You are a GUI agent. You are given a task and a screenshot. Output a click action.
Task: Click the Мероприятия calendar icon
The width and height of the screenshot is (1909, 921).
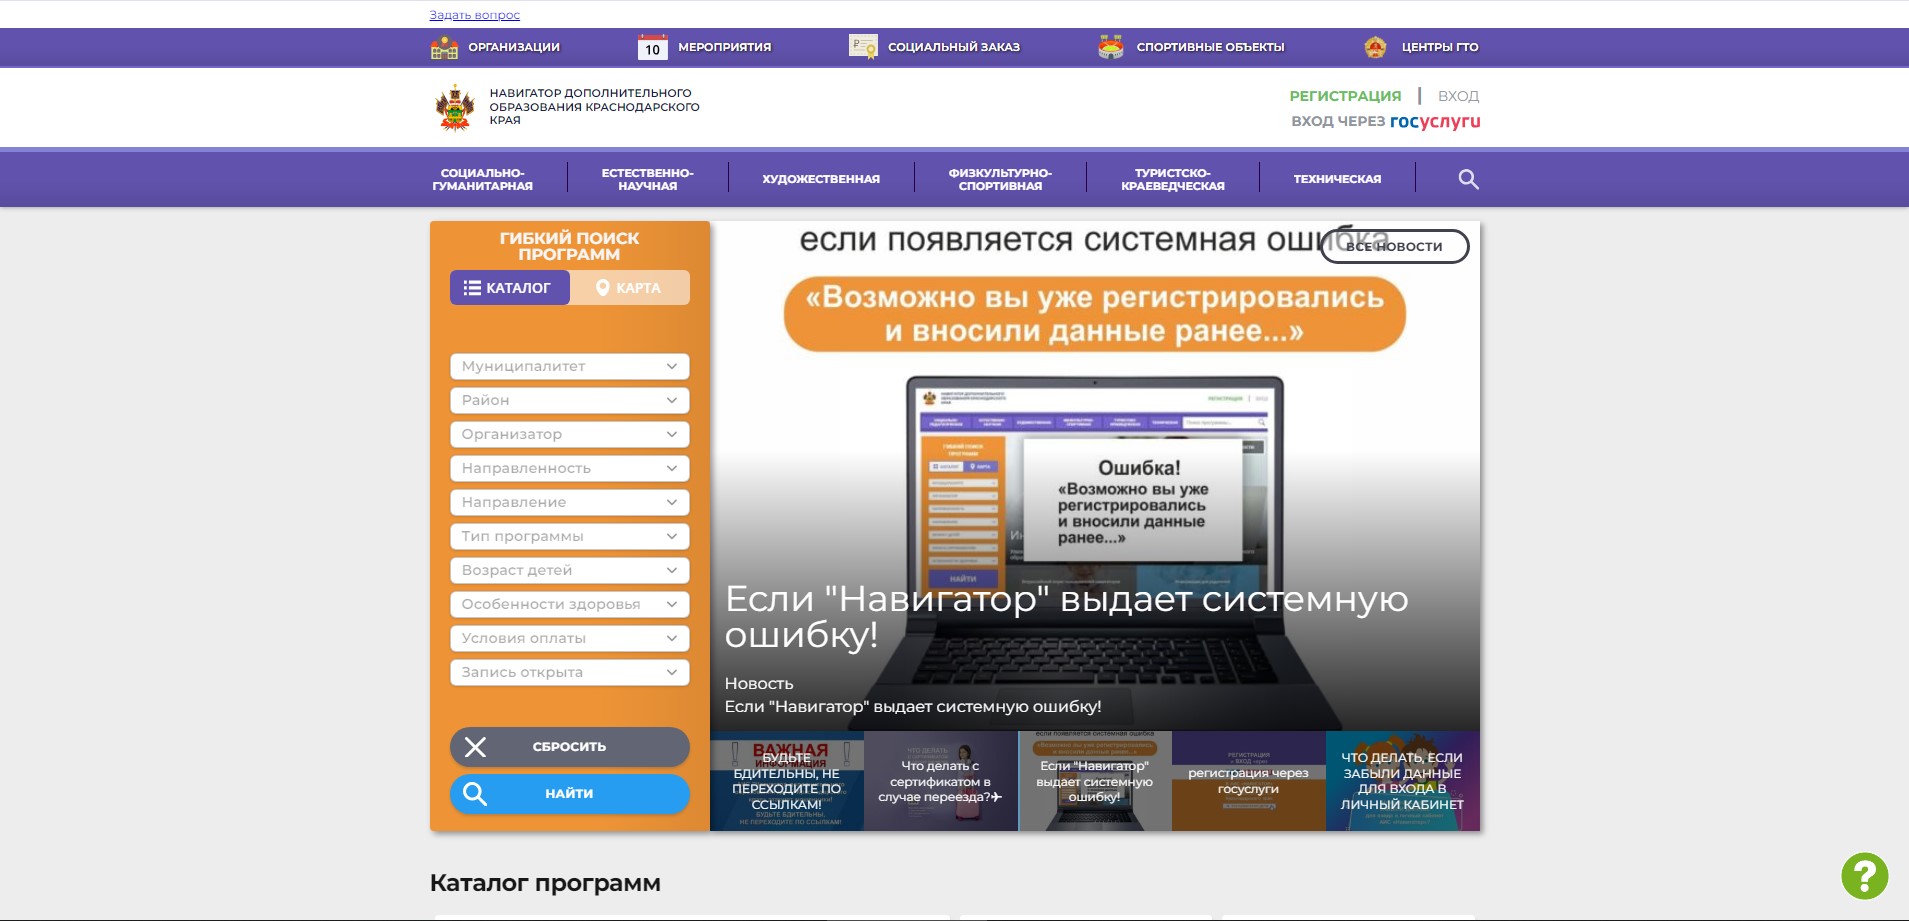[x=652, y=47]
